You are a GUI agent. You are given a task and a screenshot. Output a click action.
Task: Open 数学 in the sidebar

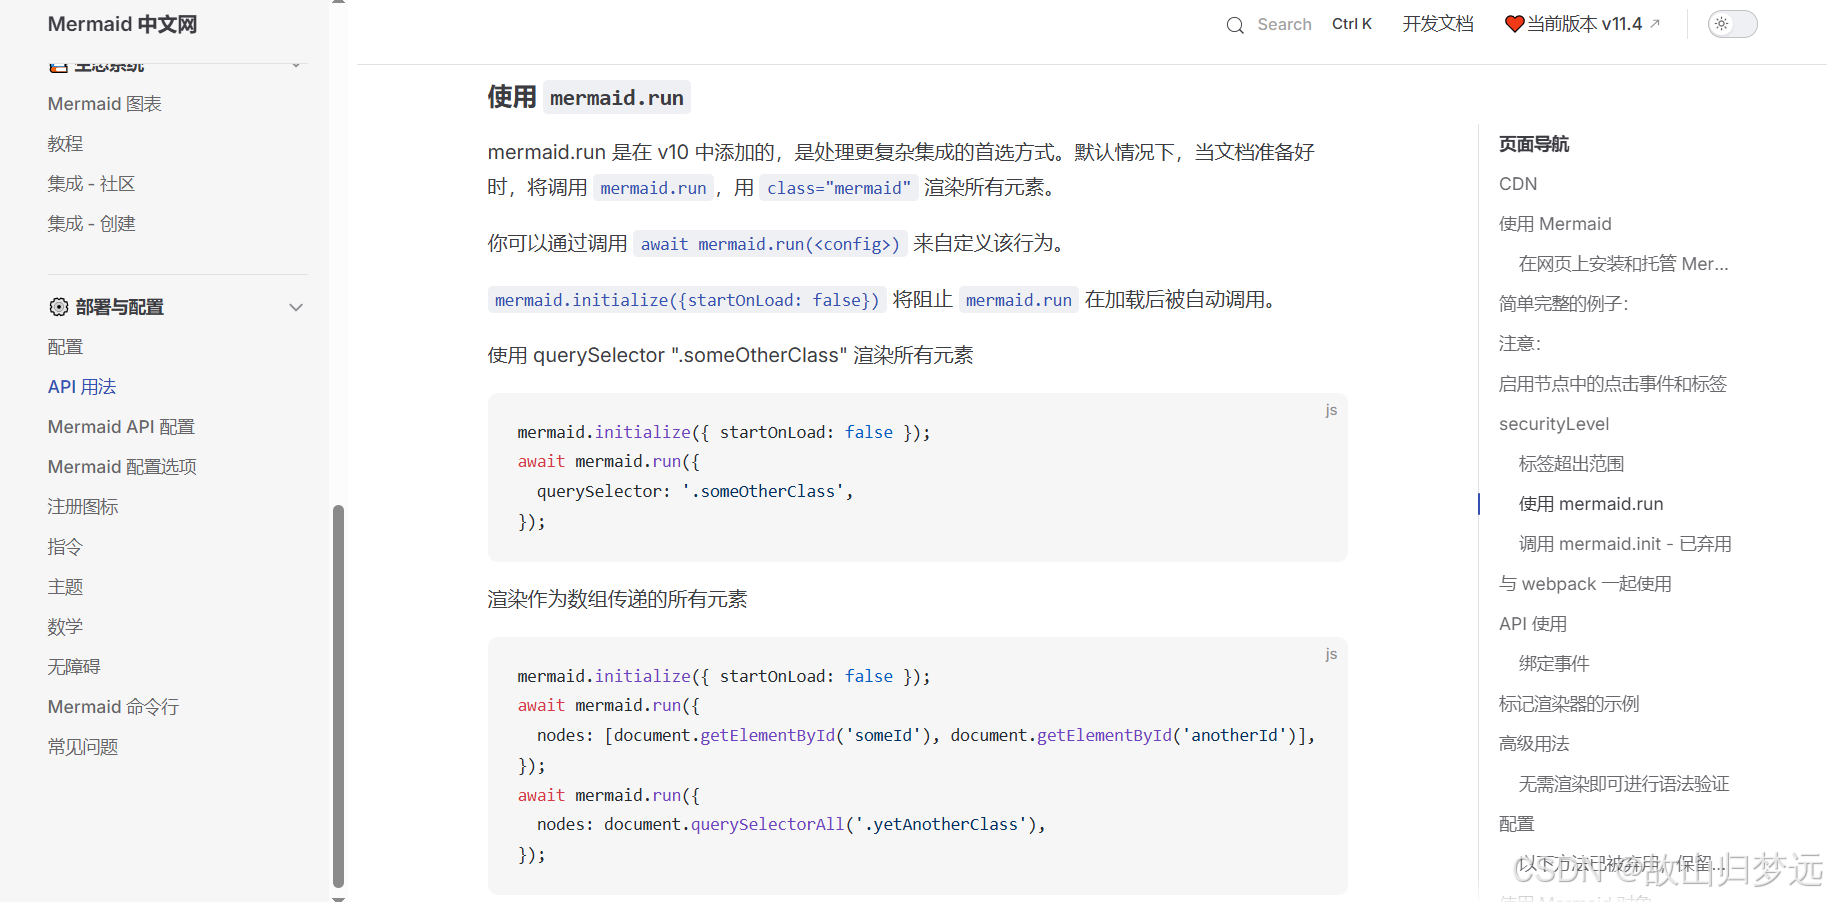(x=65, y=627)
